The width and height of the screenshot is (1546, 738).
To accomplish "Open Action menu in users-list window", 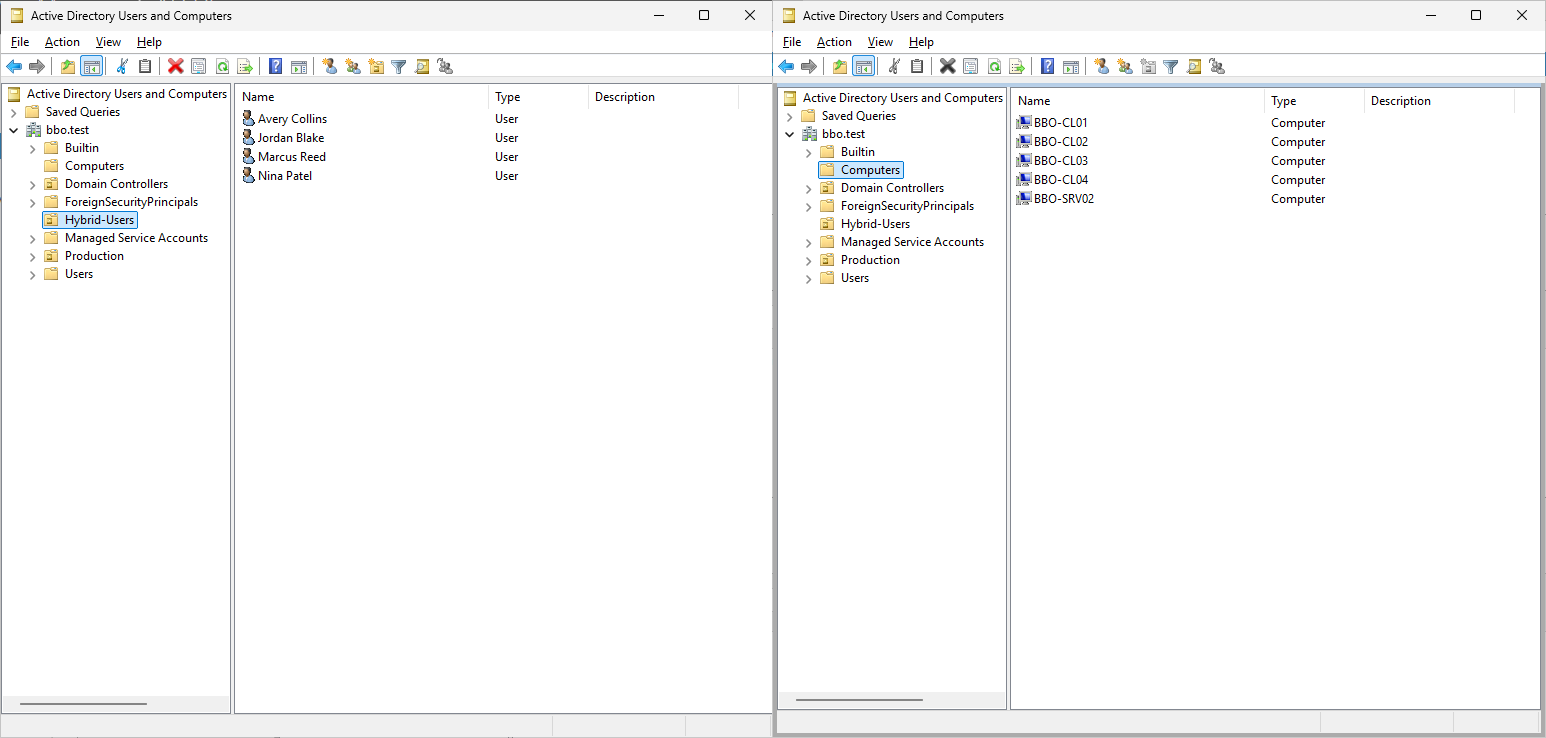I will 62,42.
